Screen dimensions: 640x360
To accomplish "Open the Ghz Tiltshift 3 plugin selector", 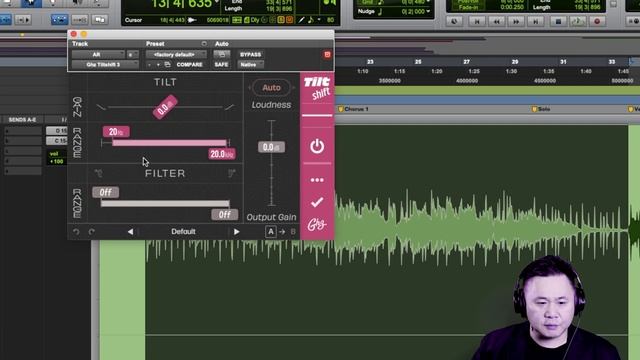I will coord(105,64).
